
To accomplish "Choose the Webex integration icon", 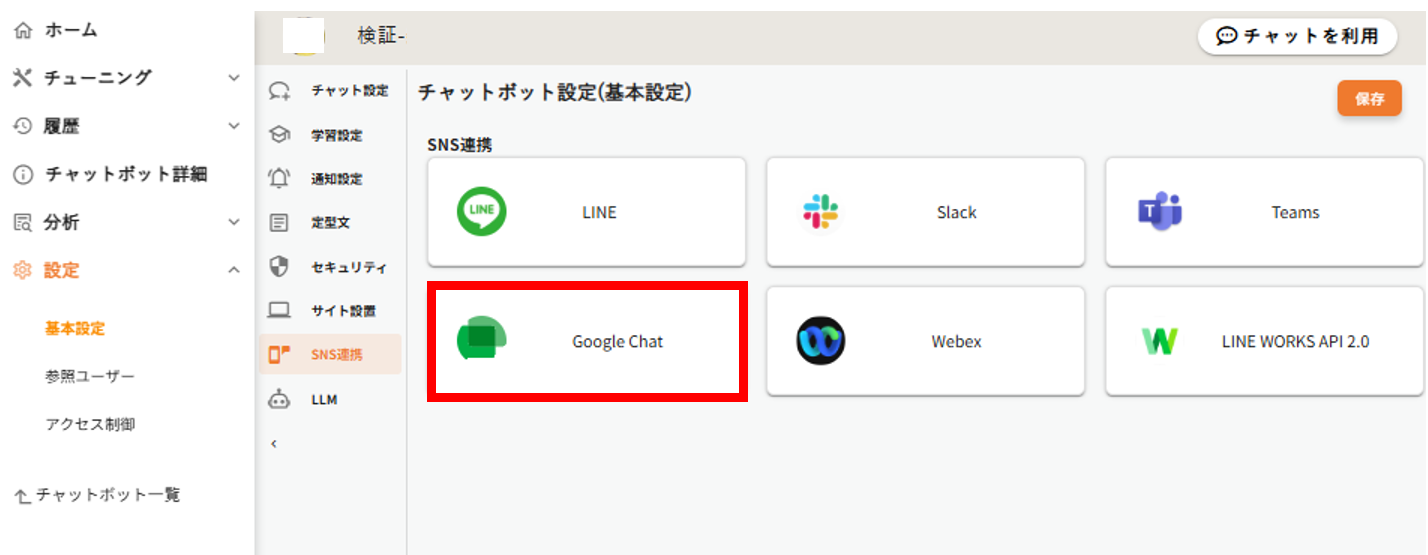I will [820, 342].
